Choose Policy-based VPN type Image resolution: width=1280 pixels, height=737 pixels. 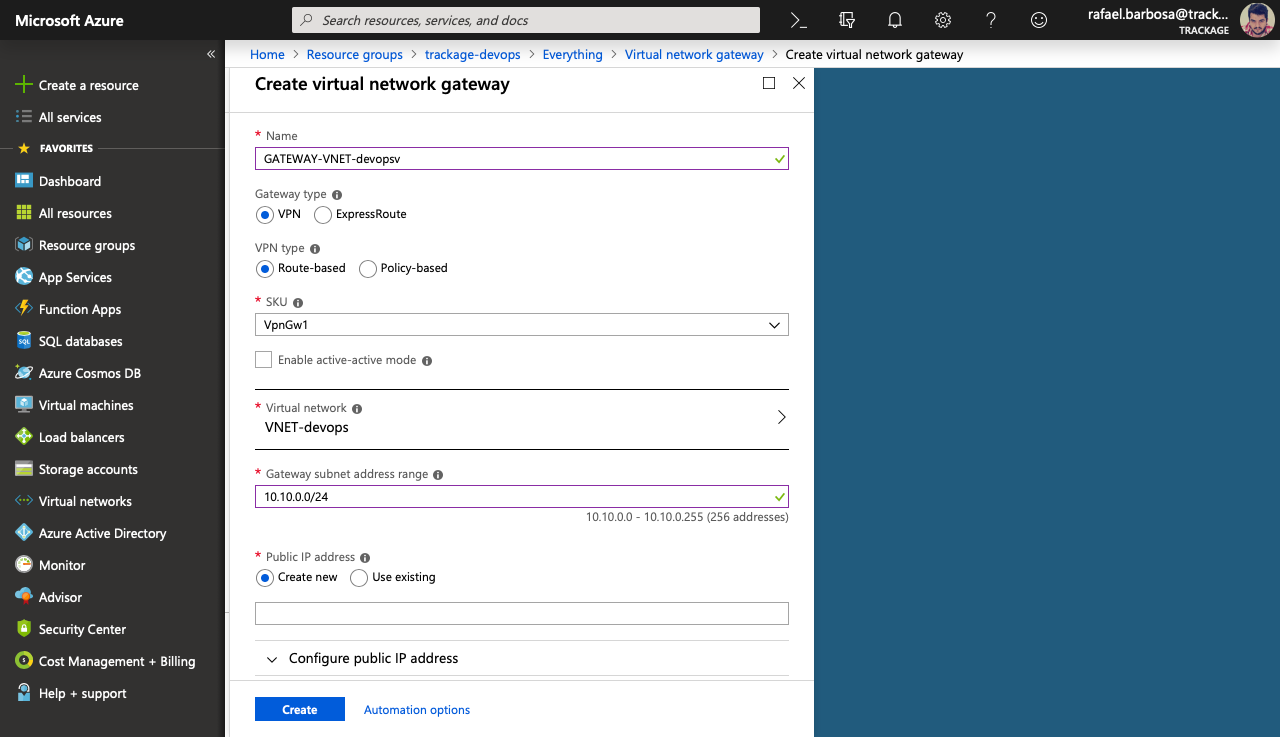(x=368, y=269)
